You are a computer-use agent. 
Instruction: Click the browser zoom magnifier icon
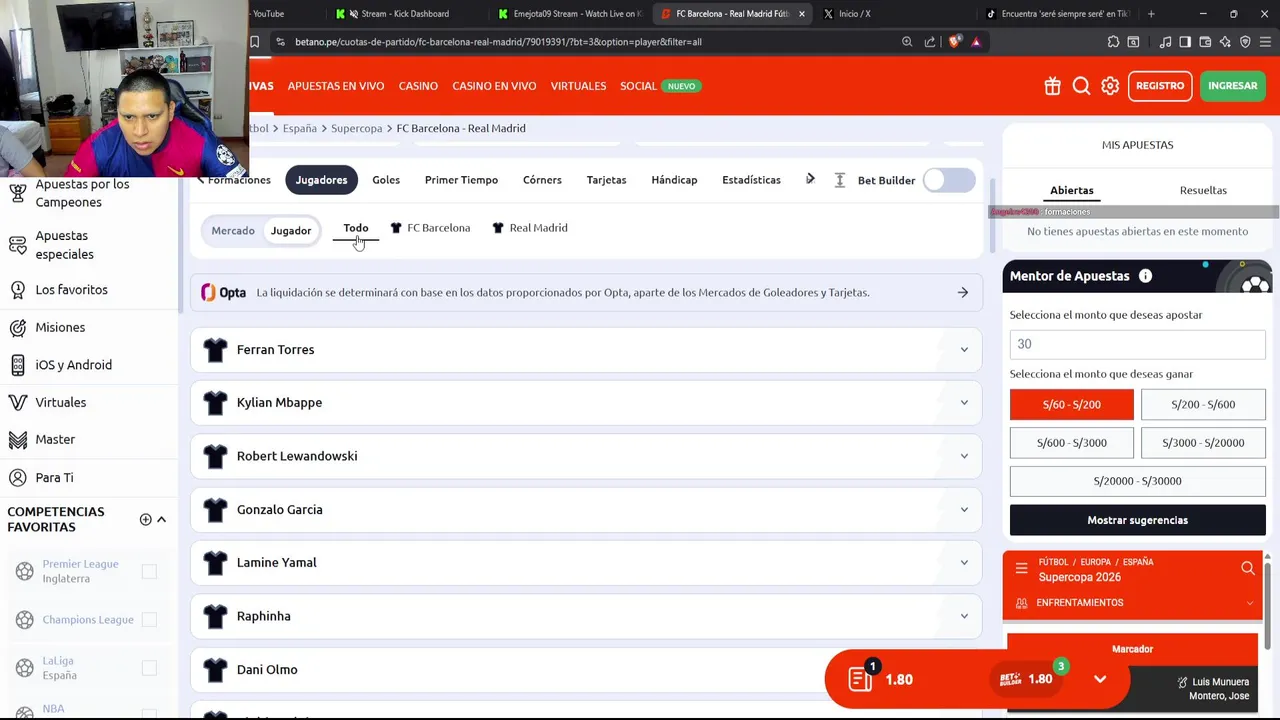[907, 42]
